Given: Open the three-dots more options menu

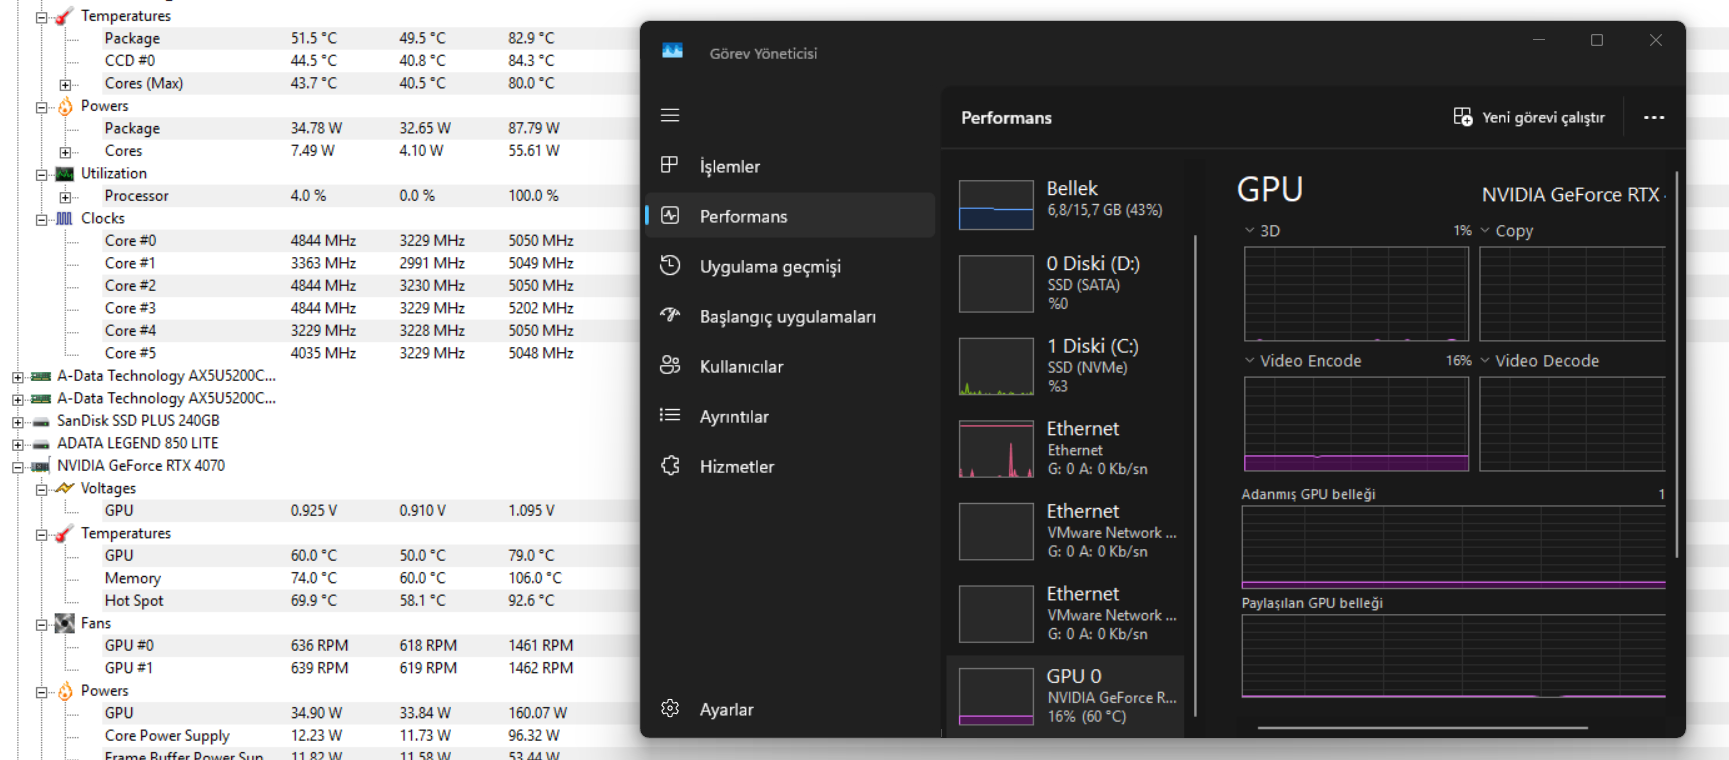Looking at the screenshot, I should pyautogui.click(x=1654, y=117).
